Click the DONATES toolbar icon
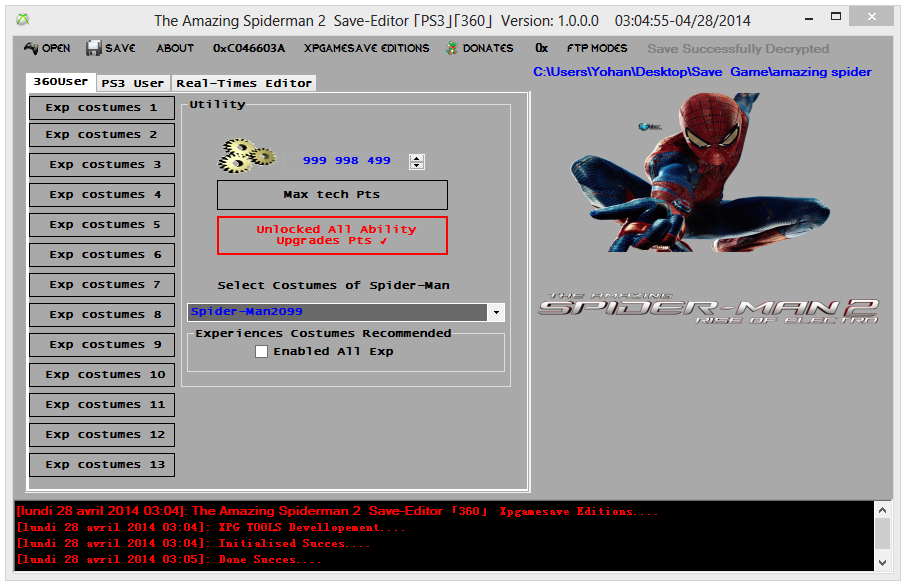The height and width of the screenshot is (588, 908). click(x=453, y=48)
